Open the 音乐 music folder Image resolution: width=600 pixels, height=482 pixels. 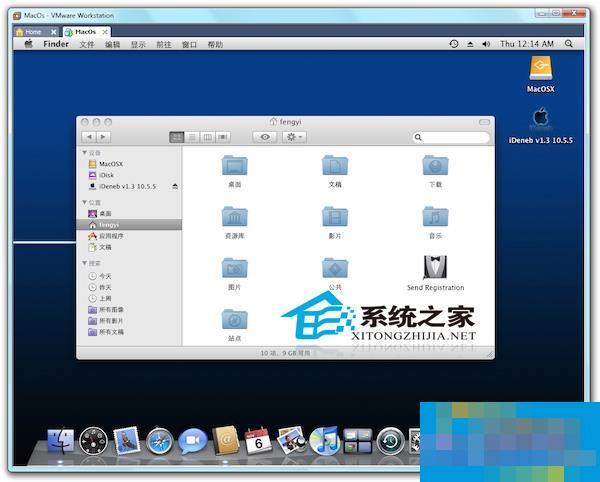point(435,217)
